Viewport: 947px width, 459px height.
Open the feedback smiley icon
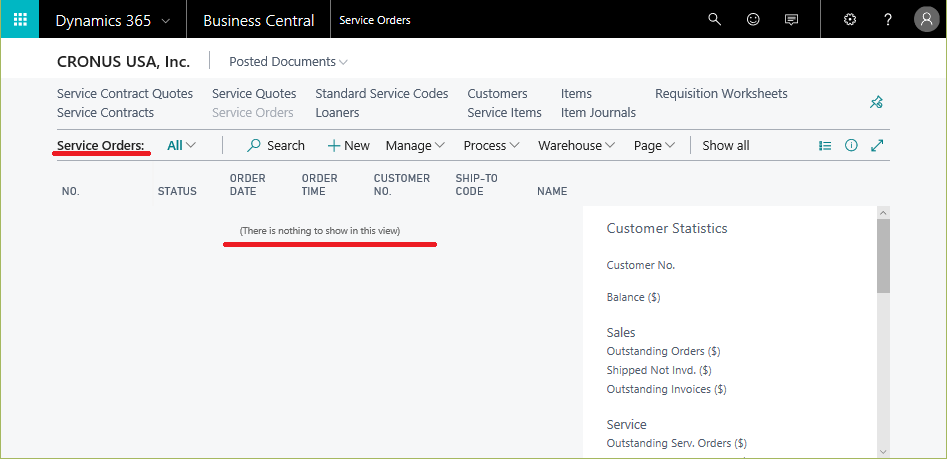[x=753, y=19]
